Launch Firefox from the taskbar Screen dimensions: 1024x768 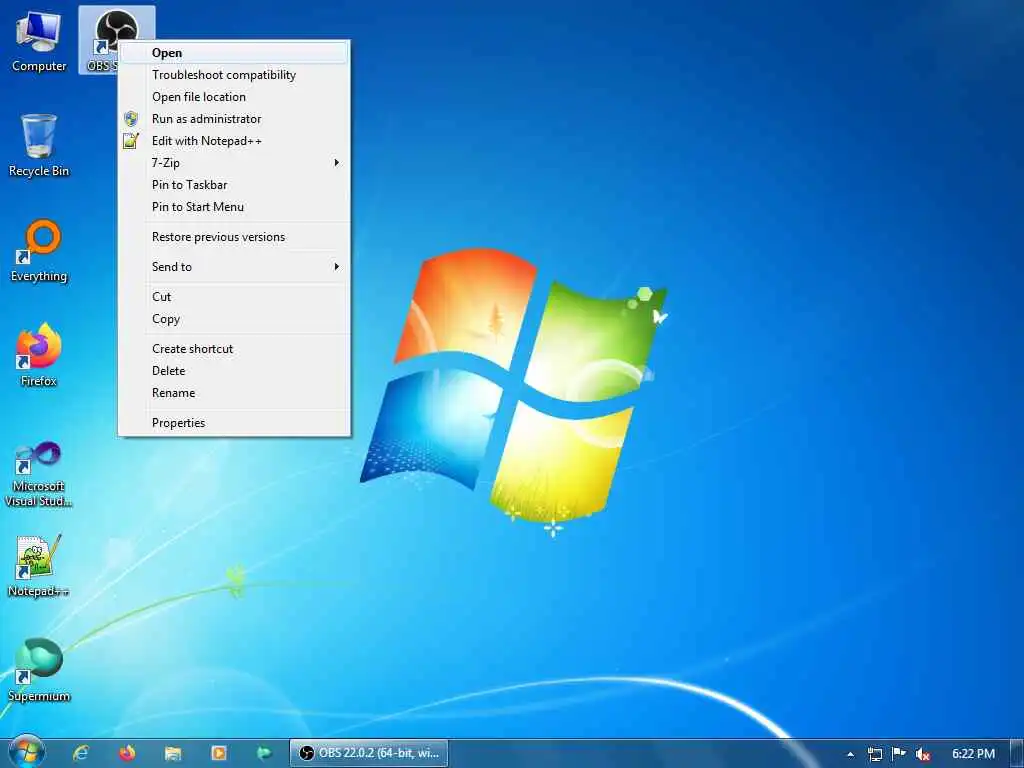pos(127,753)
